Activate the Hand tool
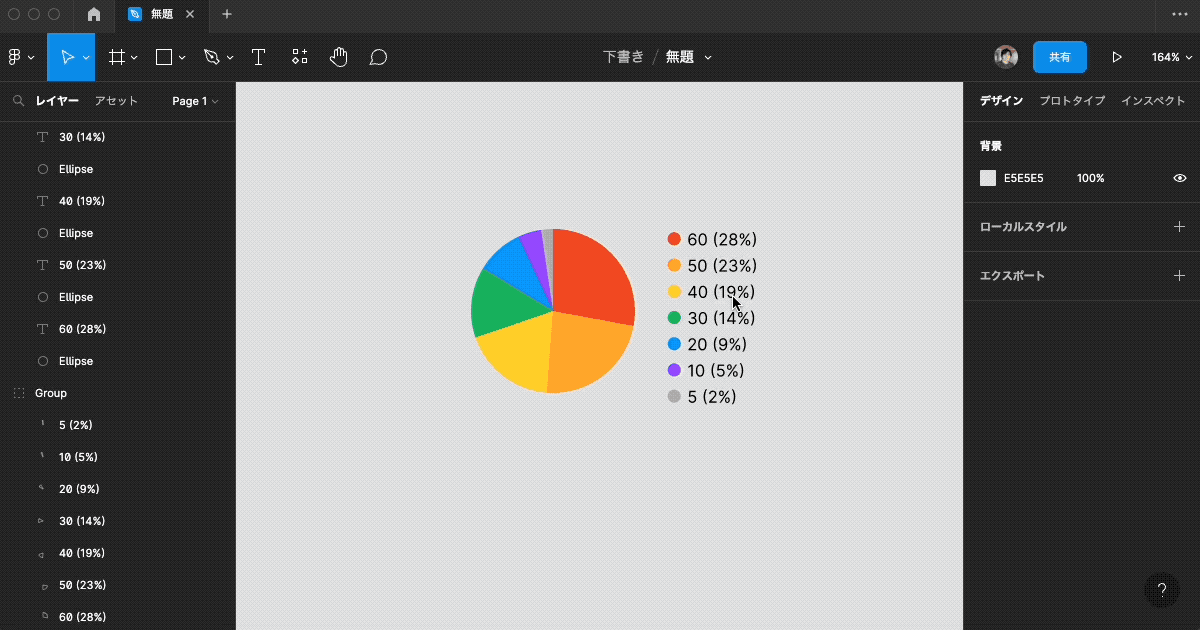The height and width of the screenshot is (630, 1200). pyautogui.click(x=338, y=57)
